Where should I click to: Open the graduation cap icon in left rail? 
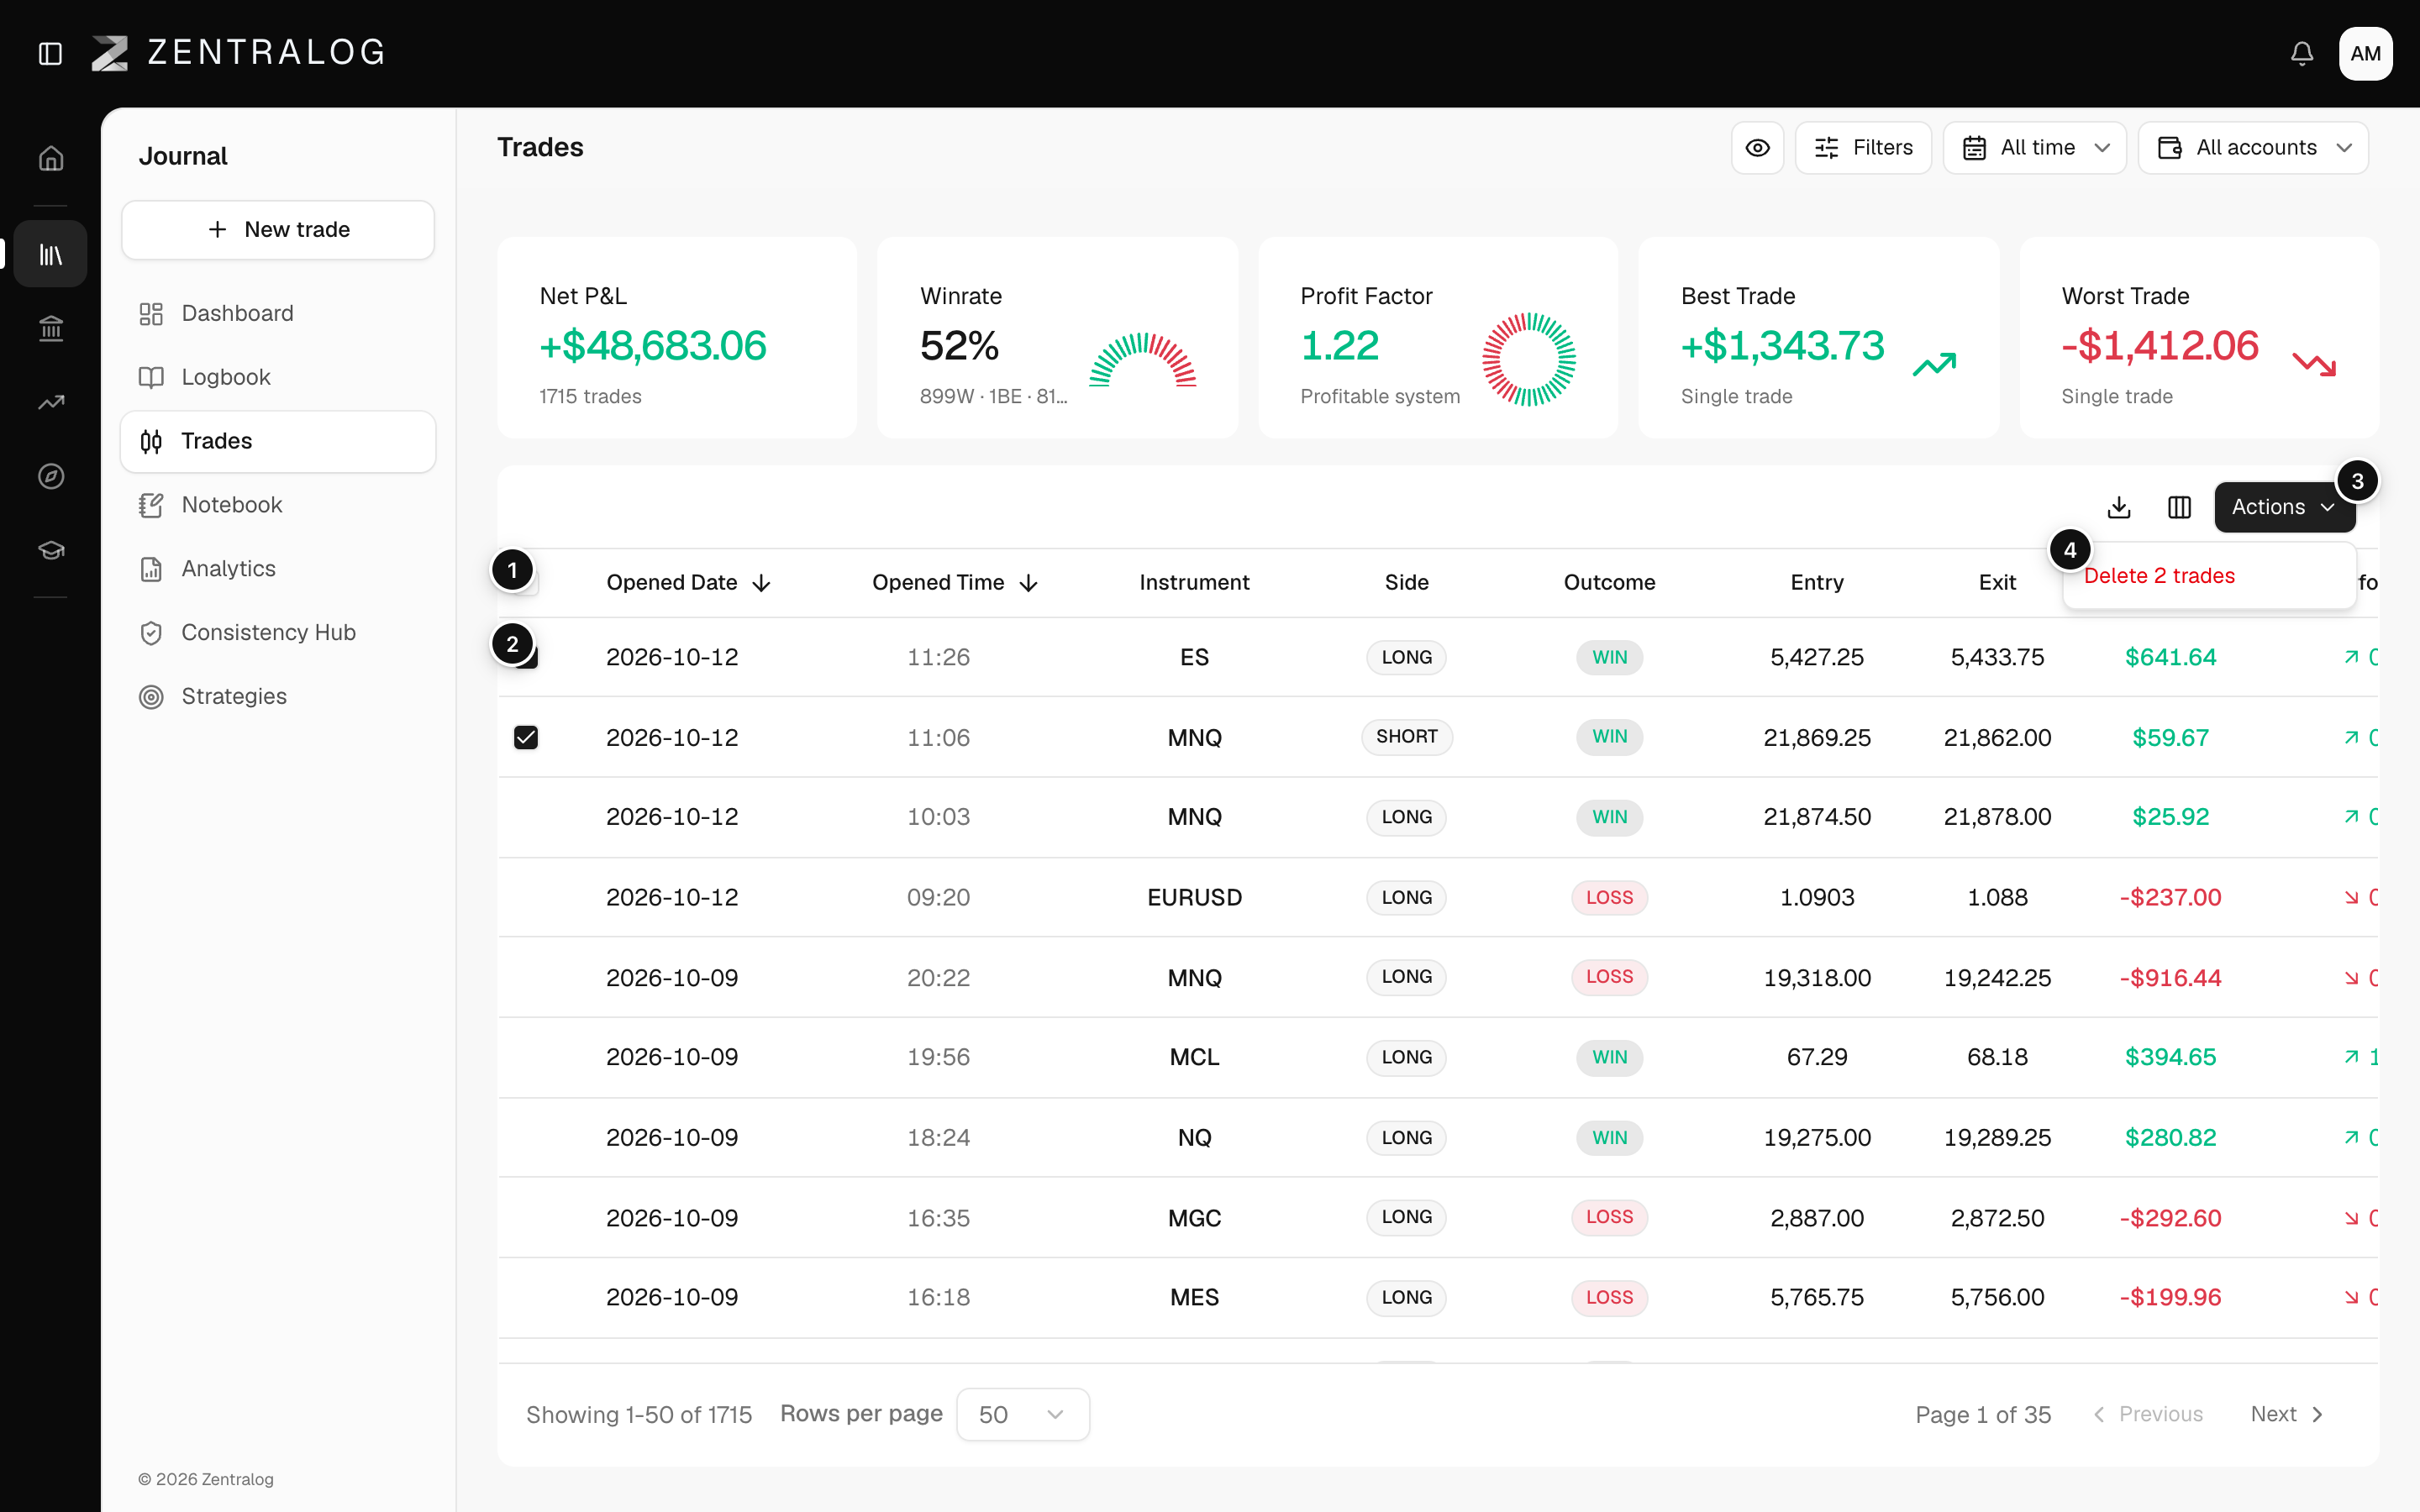51,550
